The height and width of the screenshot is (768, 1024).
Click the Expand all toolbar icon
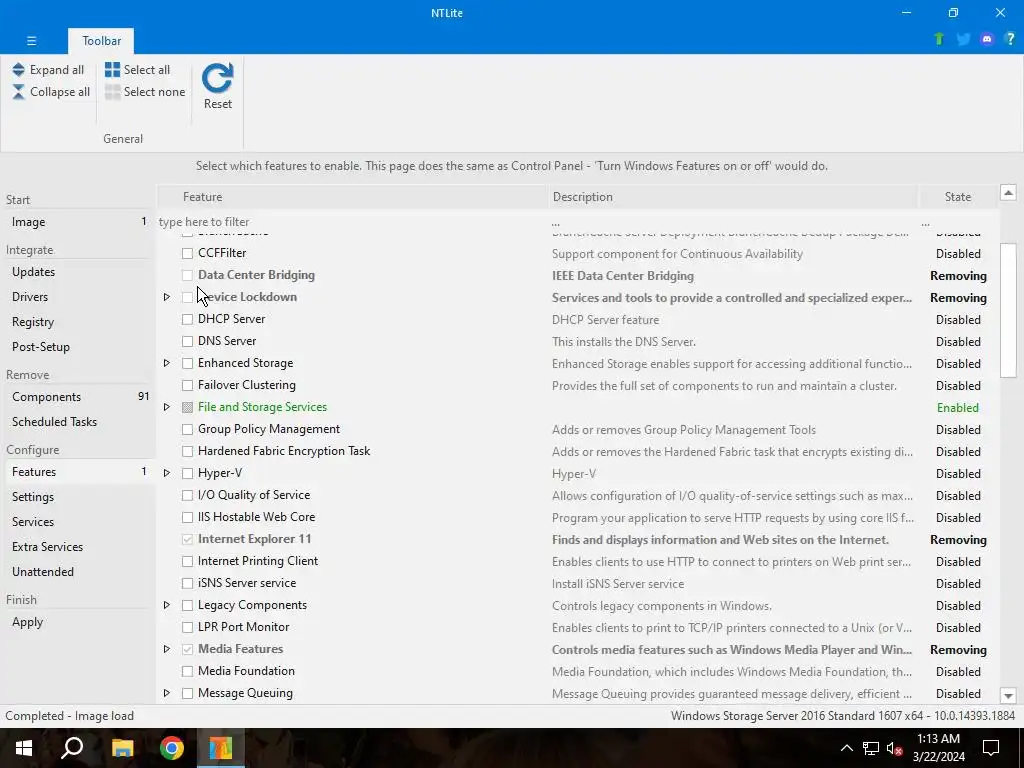pos(18,70)
